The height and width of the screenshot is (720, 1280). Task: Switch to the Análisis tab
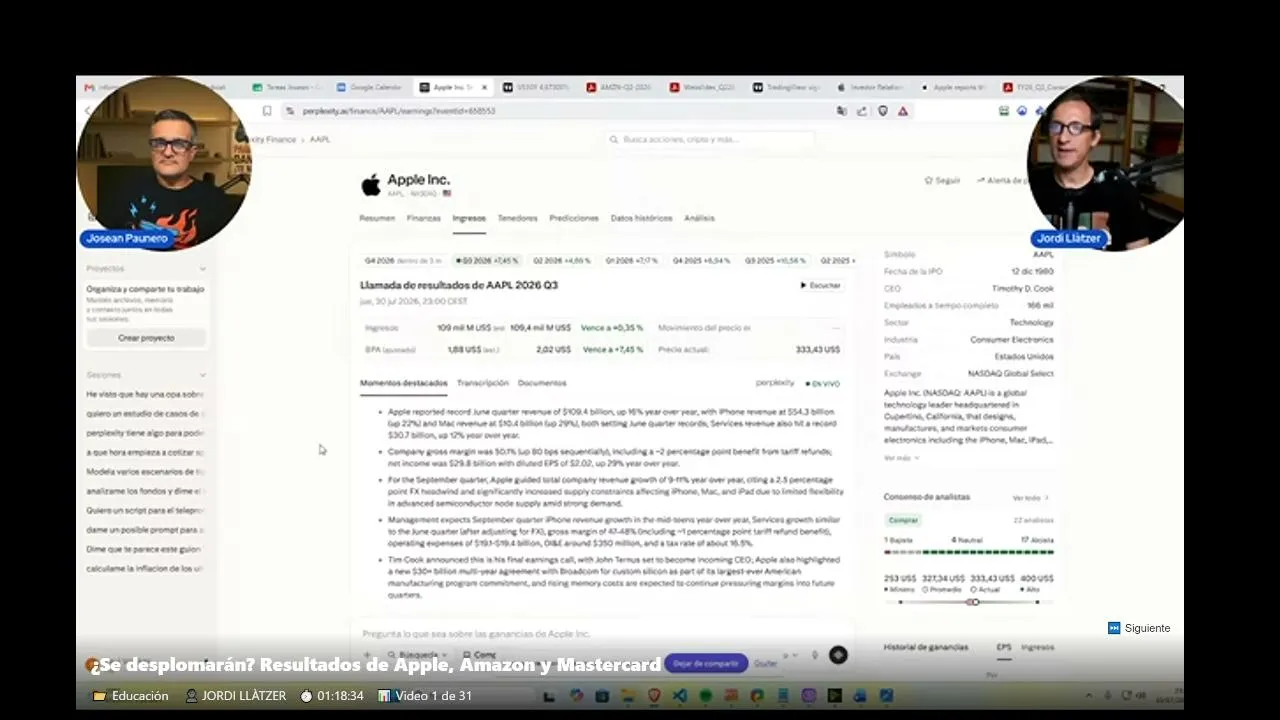coord(699,218)
